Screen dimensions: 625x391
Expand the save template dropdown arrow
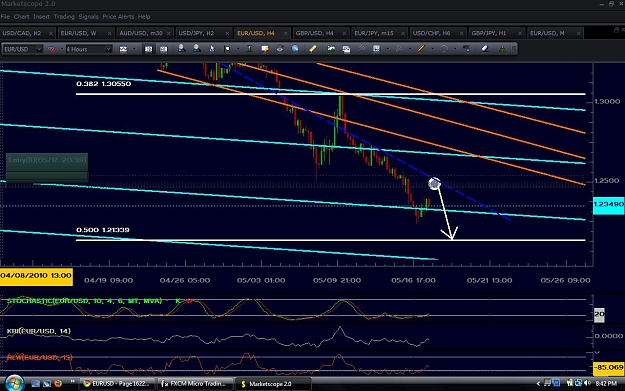387,49
